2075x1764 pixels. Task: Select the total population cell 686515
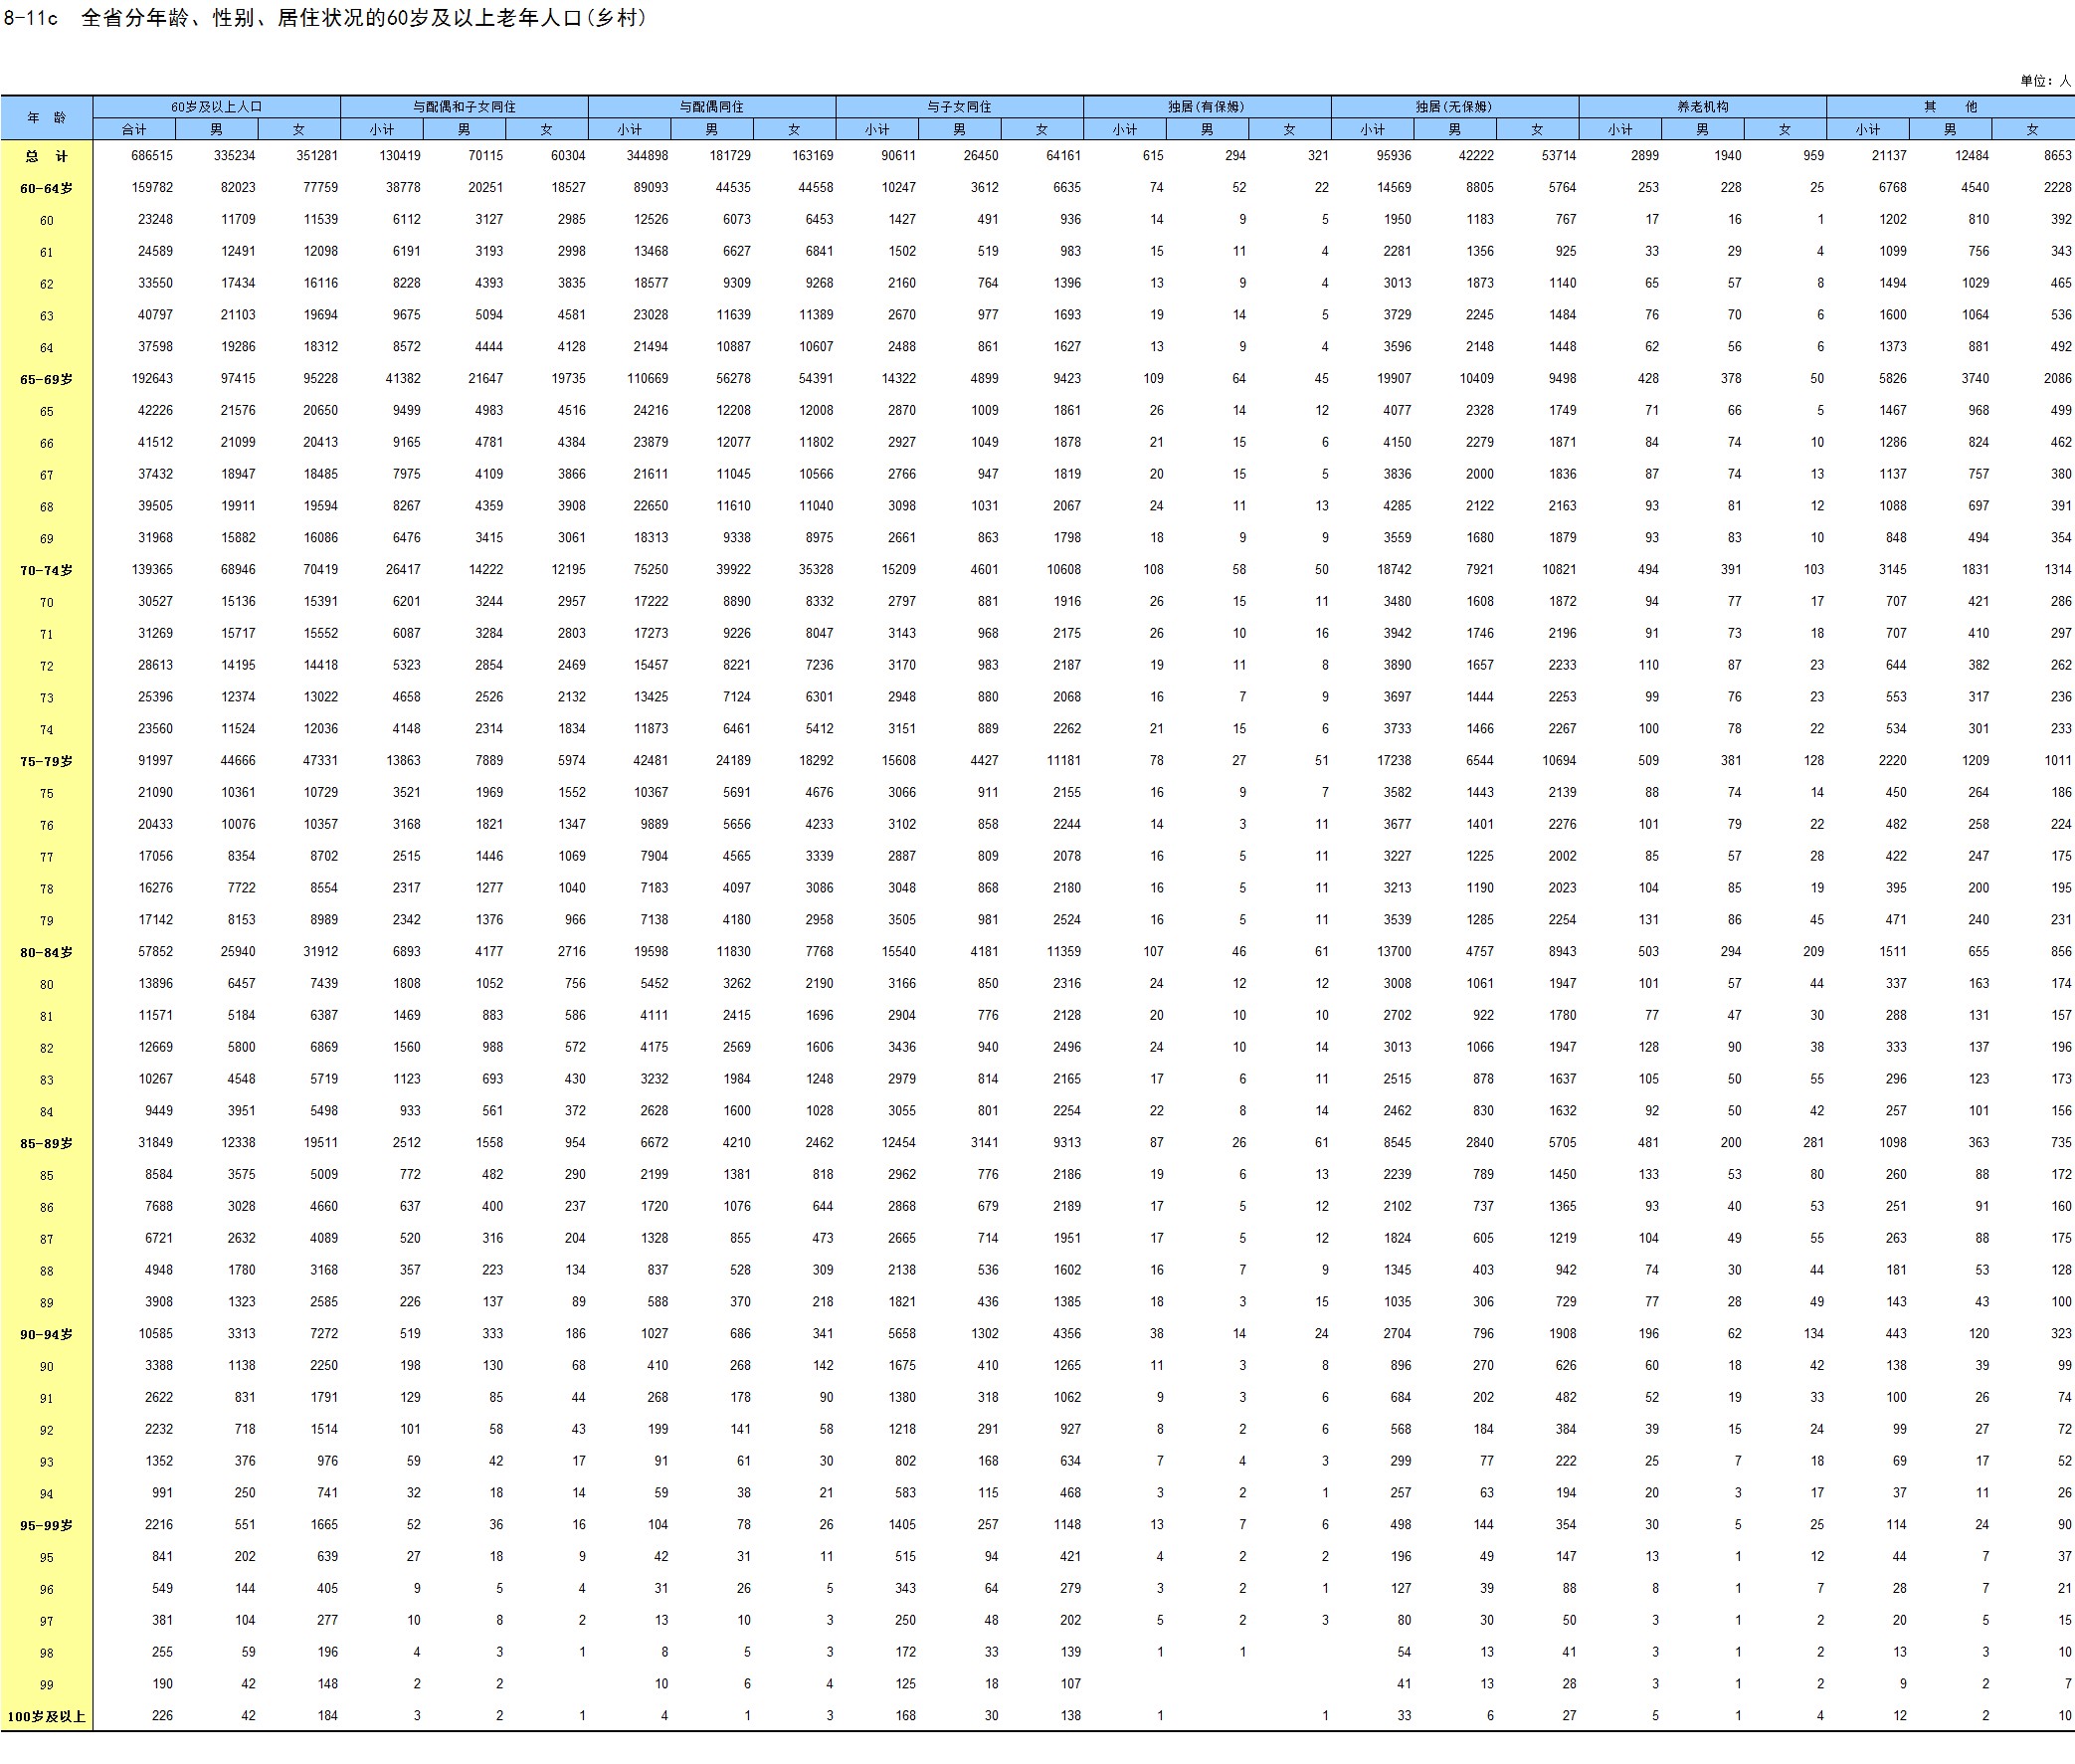[152, 156]
